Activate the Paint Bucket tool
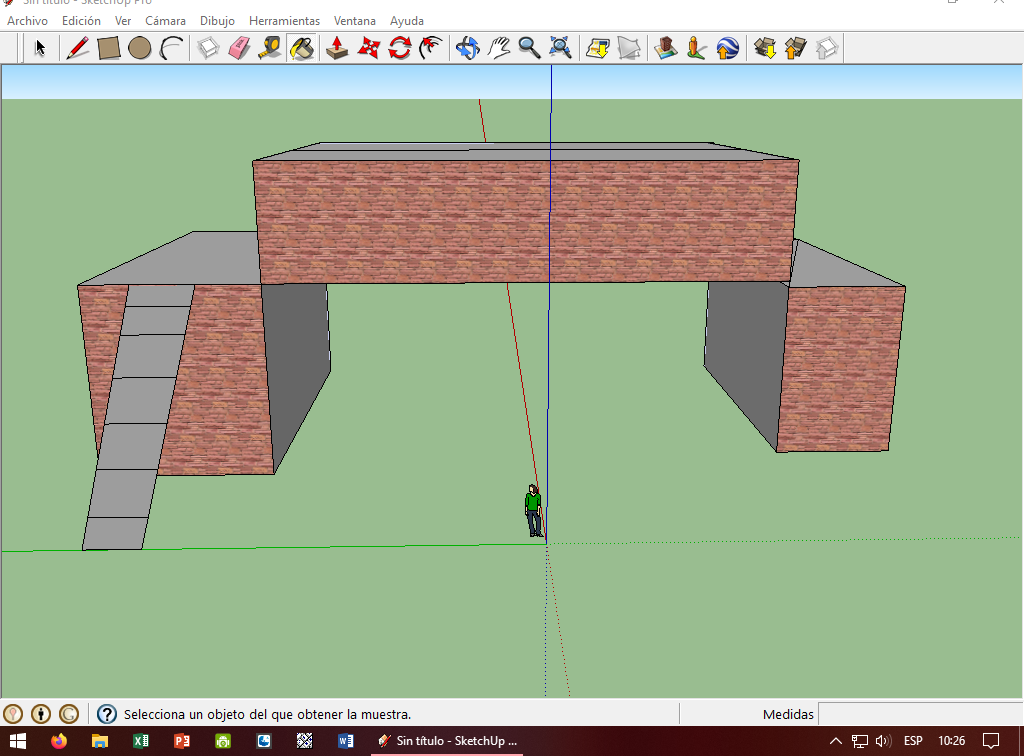The height and width of the screenshot is (756, 1024). pos(301,48)
